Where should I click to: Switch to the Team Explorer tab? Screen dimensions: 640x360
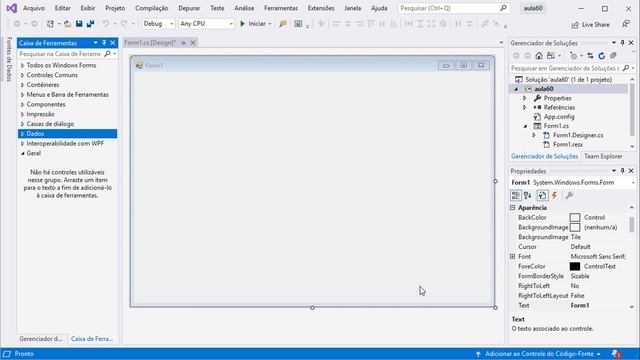click(603, 156)
